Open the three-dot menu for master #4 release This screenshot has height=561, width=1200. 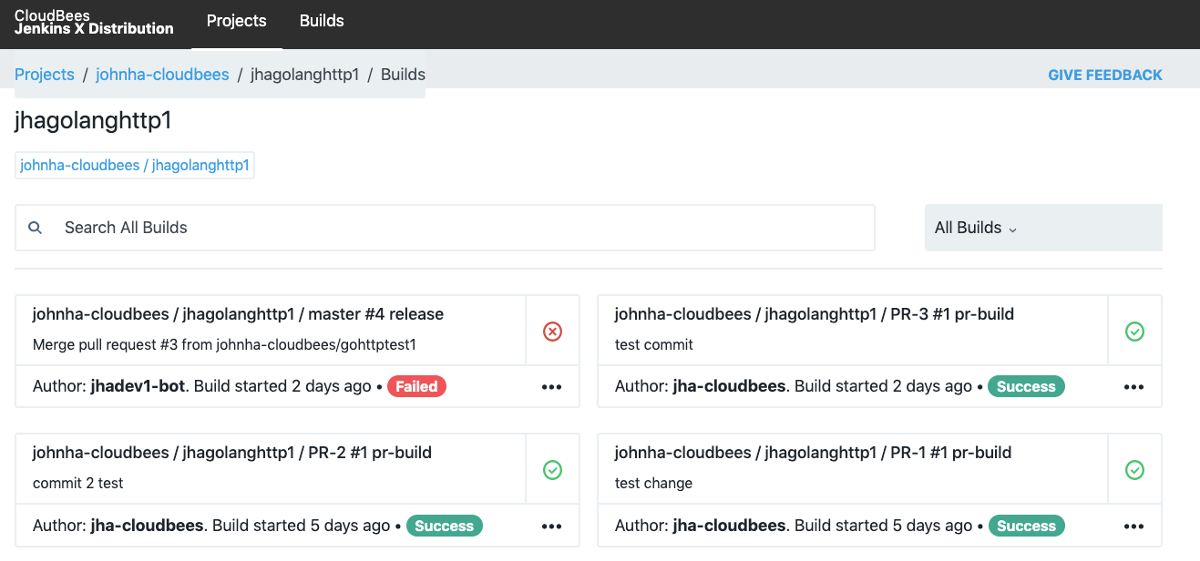click(551, 387)
